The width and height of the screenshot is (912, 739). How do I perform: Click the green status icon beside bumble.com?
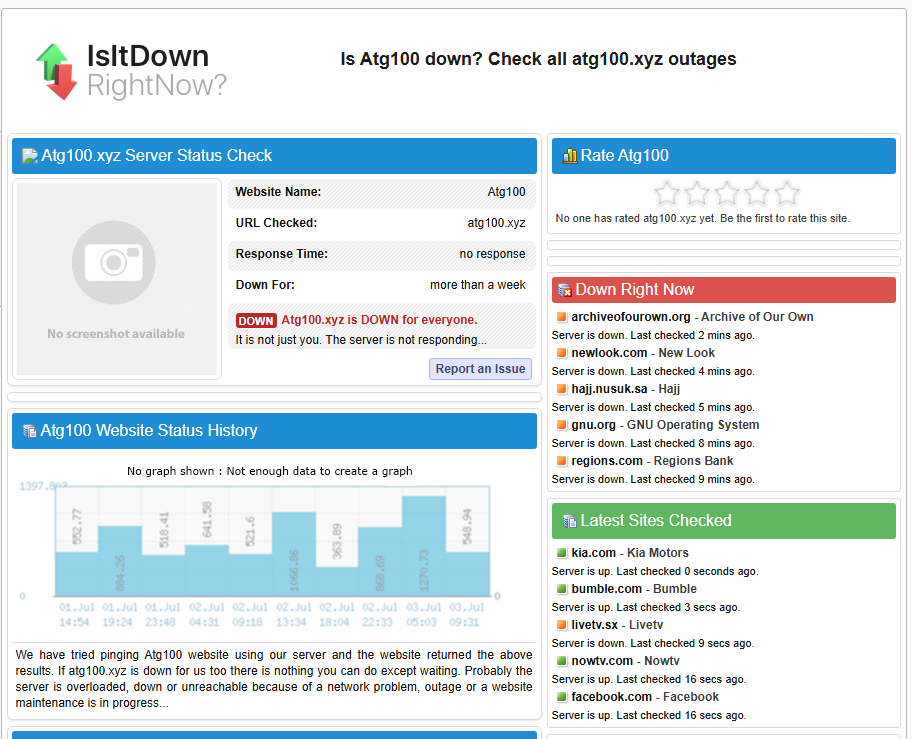click(561, 589)
